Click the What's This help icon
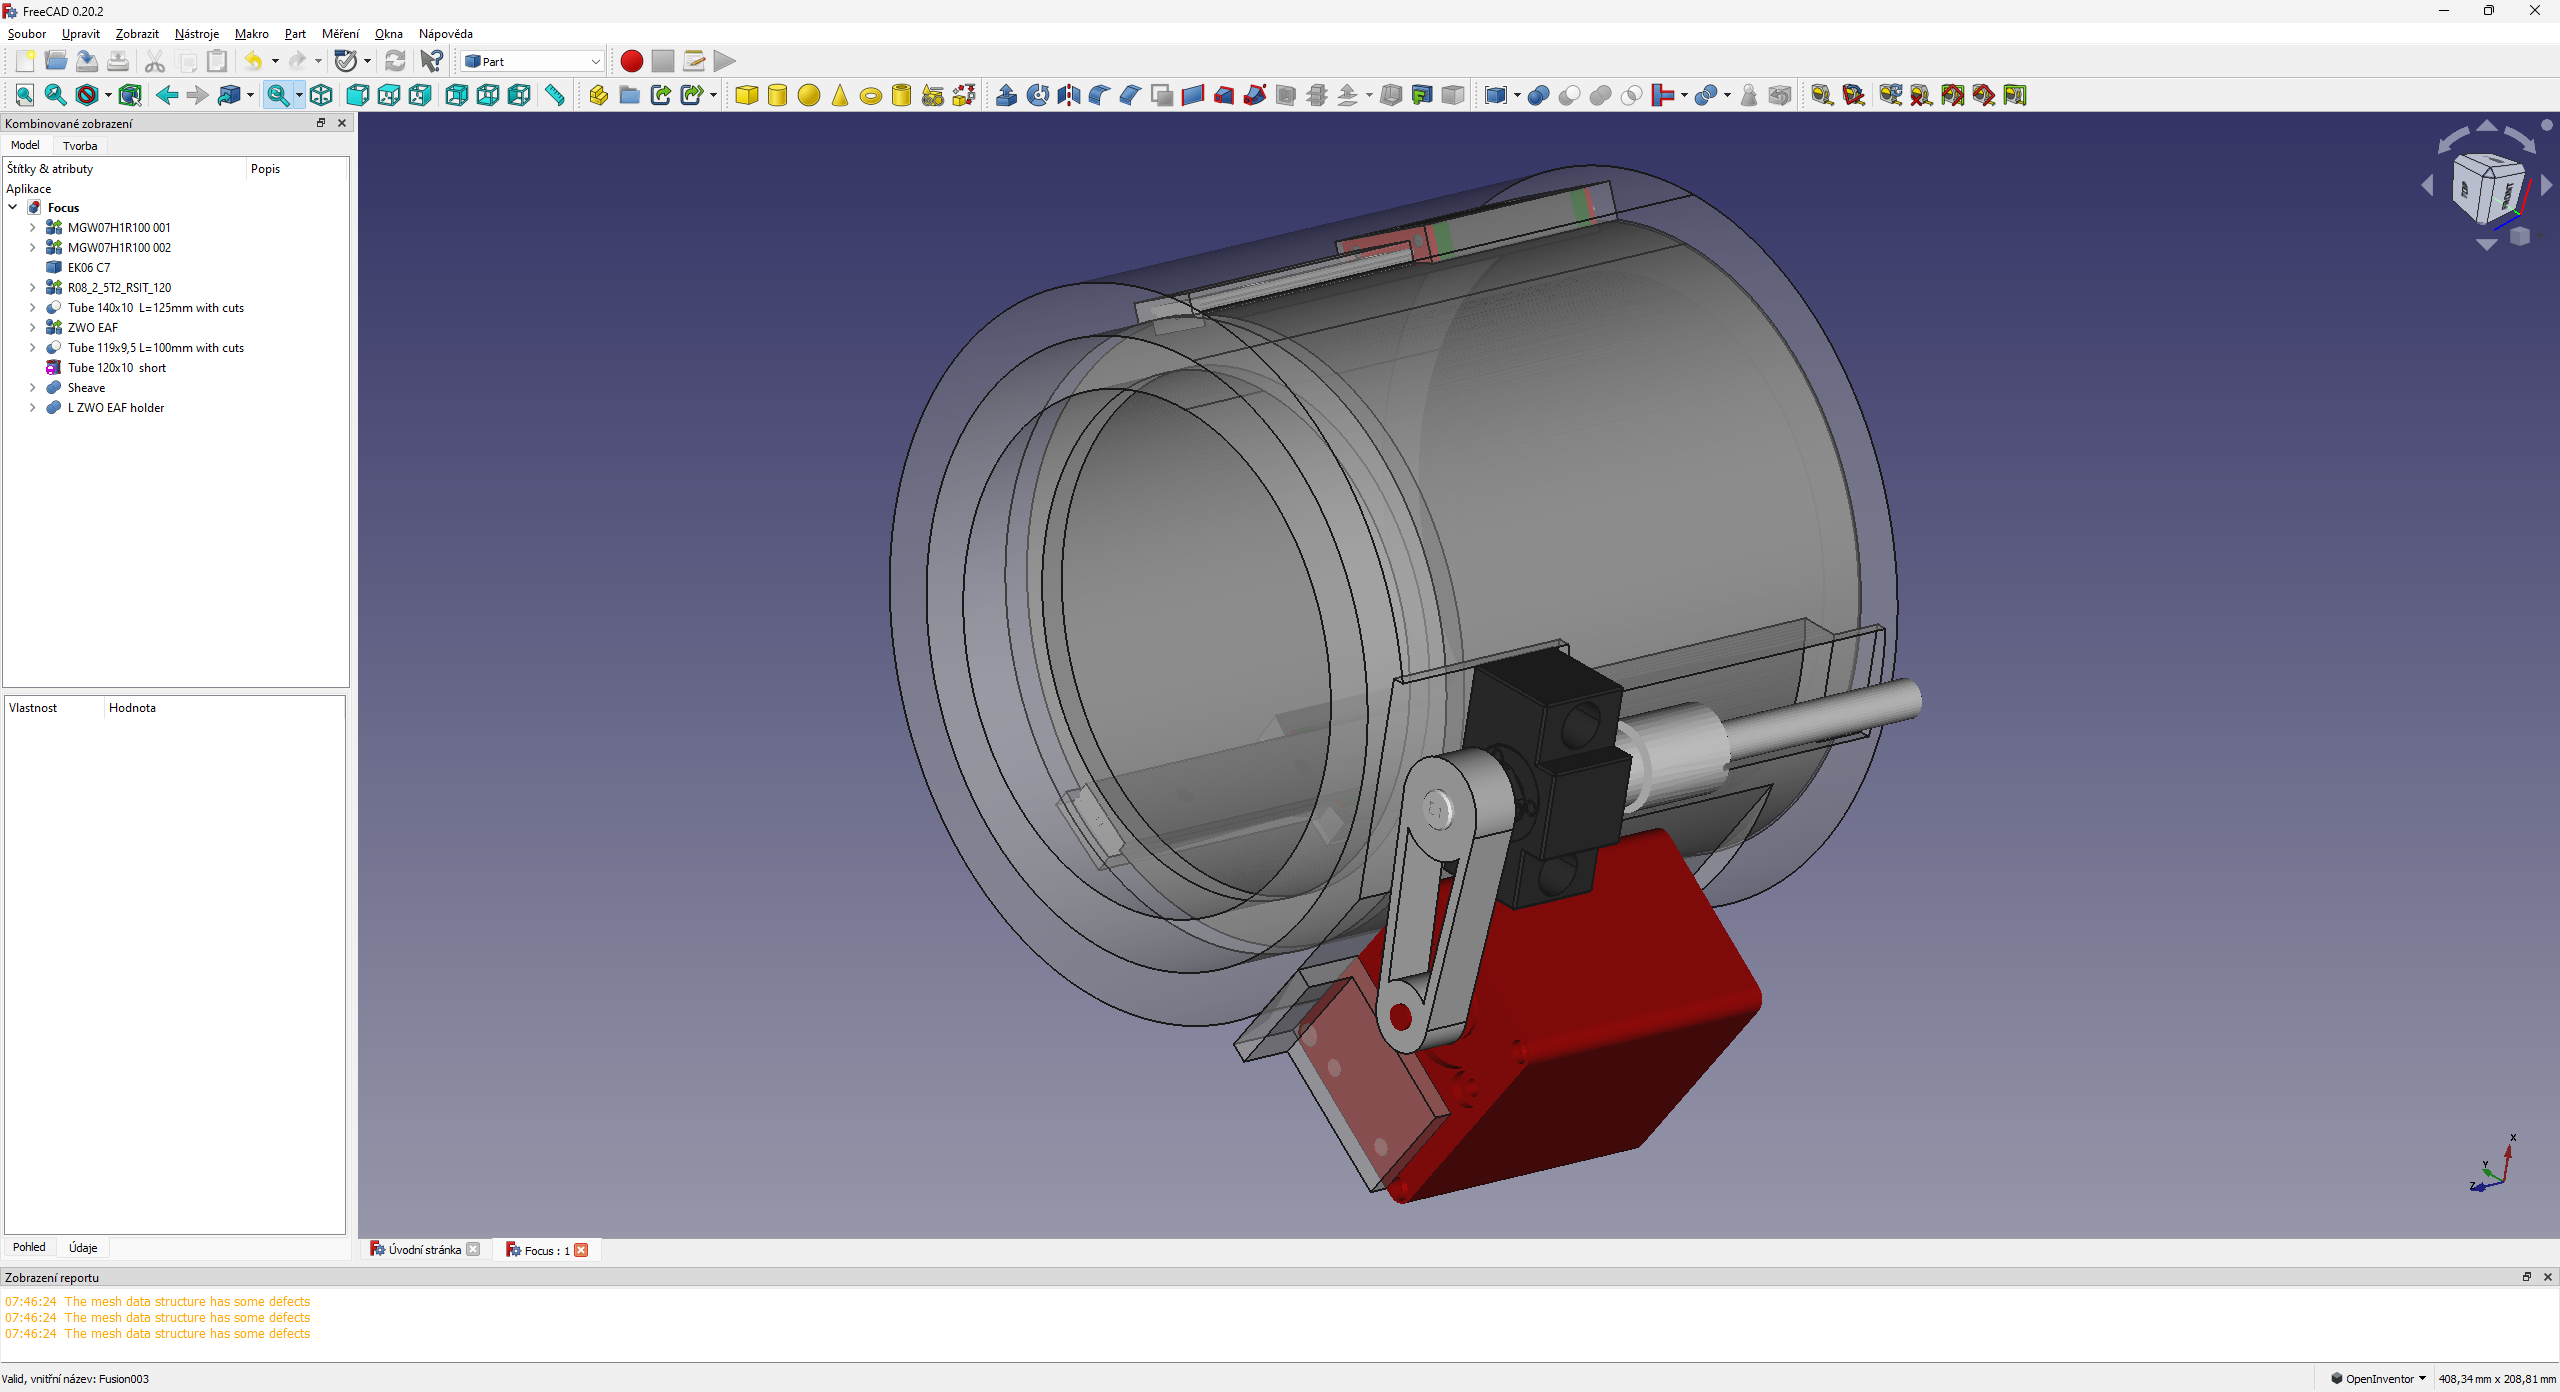The image size is (2560, 1392). (431, 61)
